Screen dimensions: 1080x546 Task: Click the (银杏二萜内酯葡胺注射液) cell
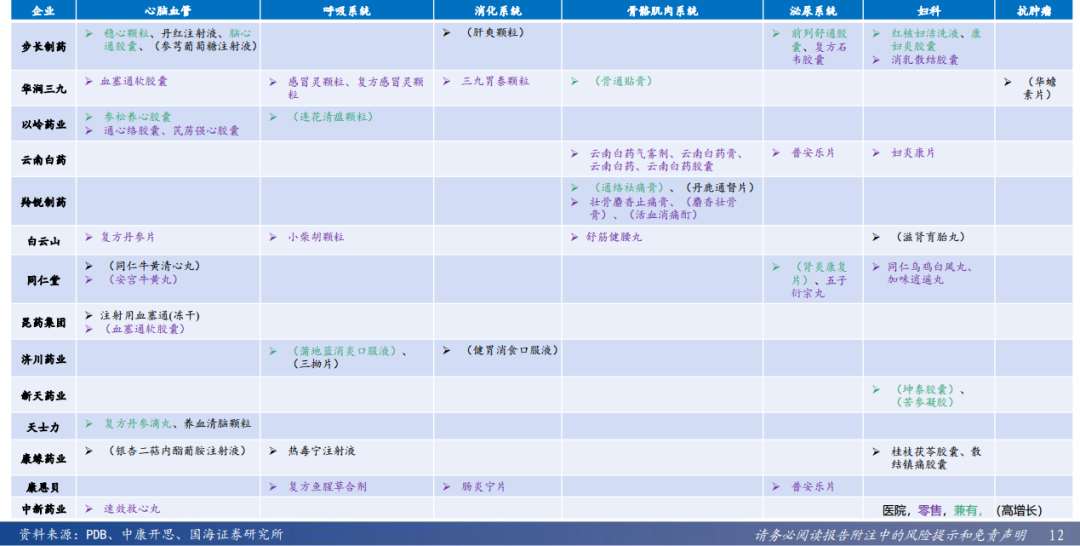pos(176,451)
